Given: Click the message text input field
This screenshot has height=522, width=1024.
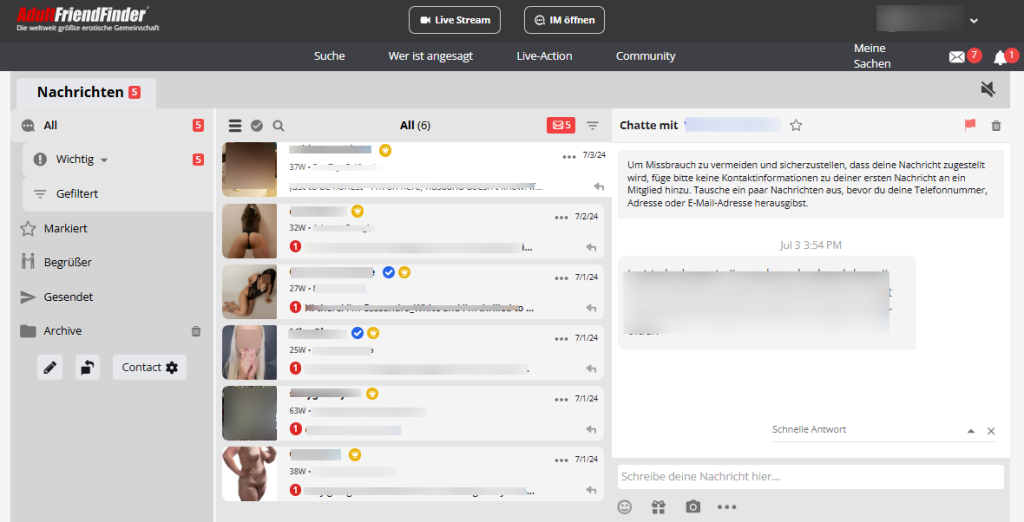Looking at the screenshot, I should (x=810, y=477).
